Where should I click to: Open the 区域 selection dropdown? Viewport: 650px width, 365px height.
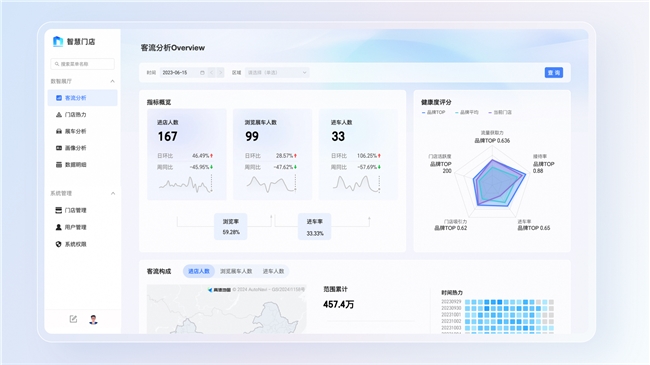[276, 73]
